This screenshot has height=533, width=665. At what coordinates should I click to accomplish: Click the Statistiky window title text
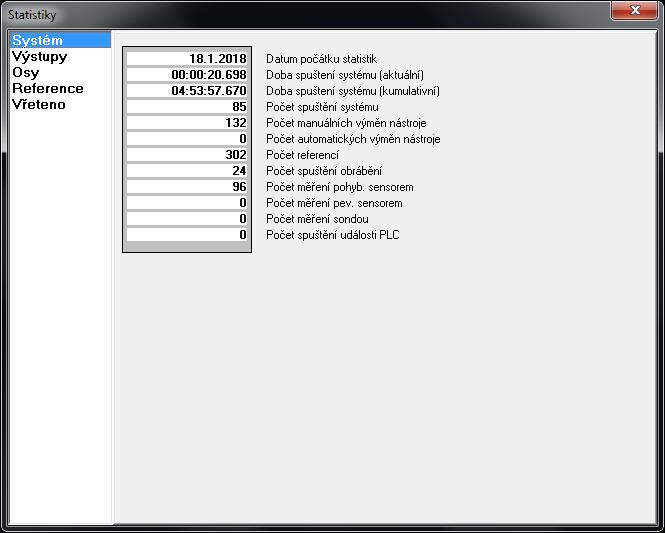pyautogui.click(x=32, y=15)
